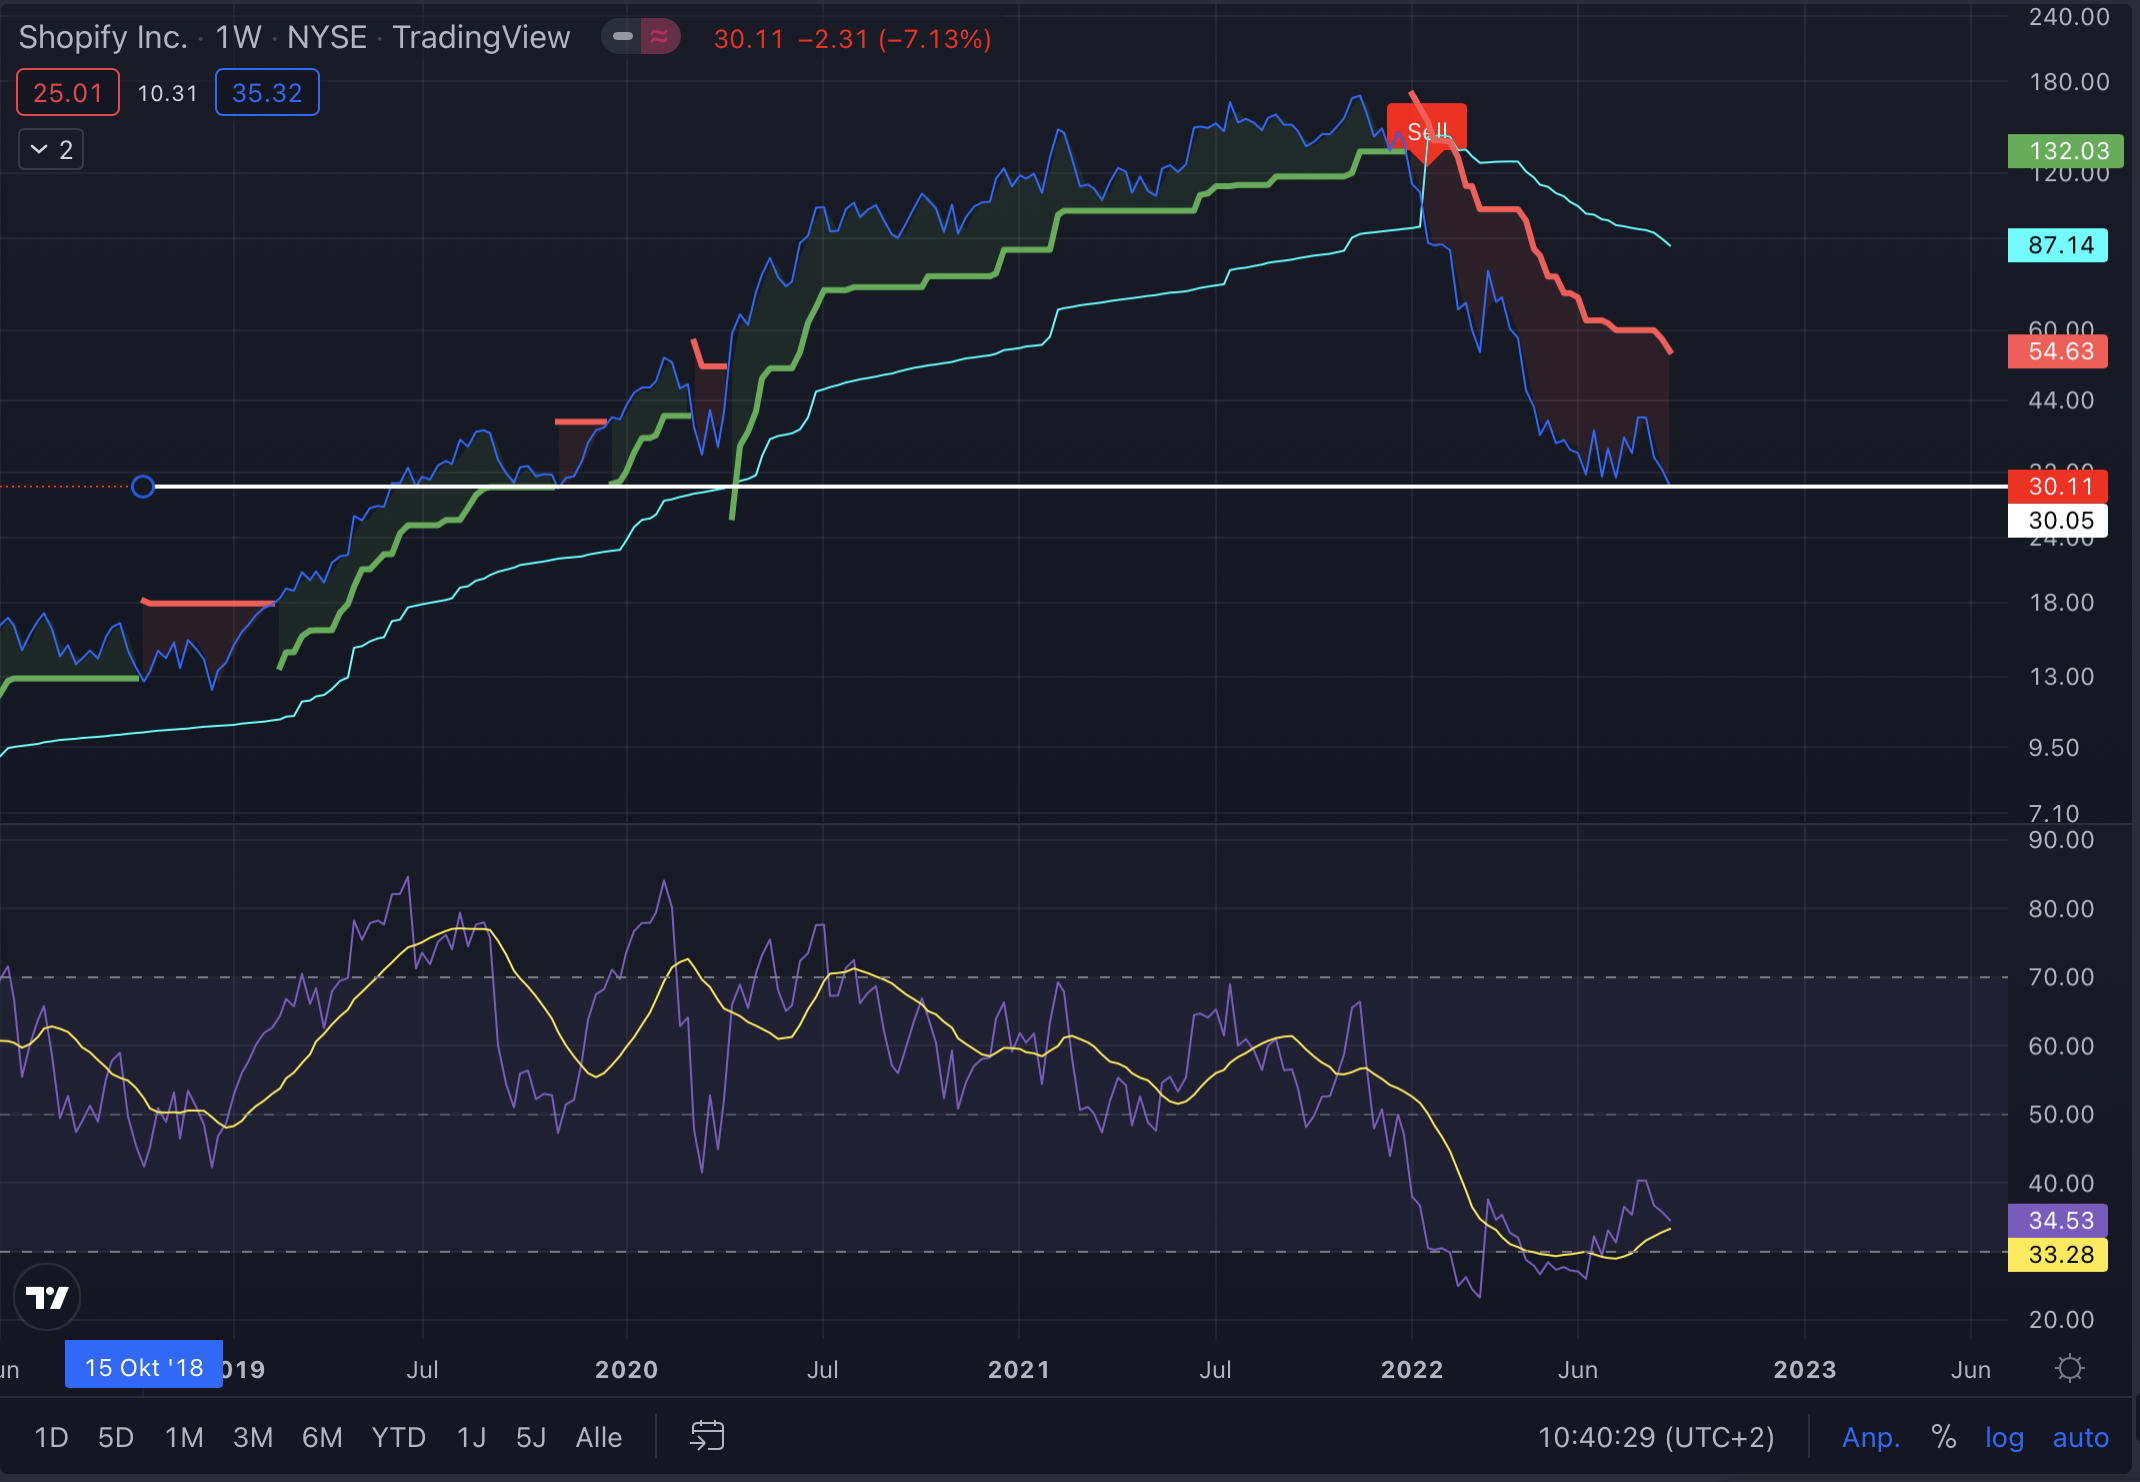Toggle percent scale mode
Image resolution: width=2140 pixels, height=1482 pixels.
1943,1437
